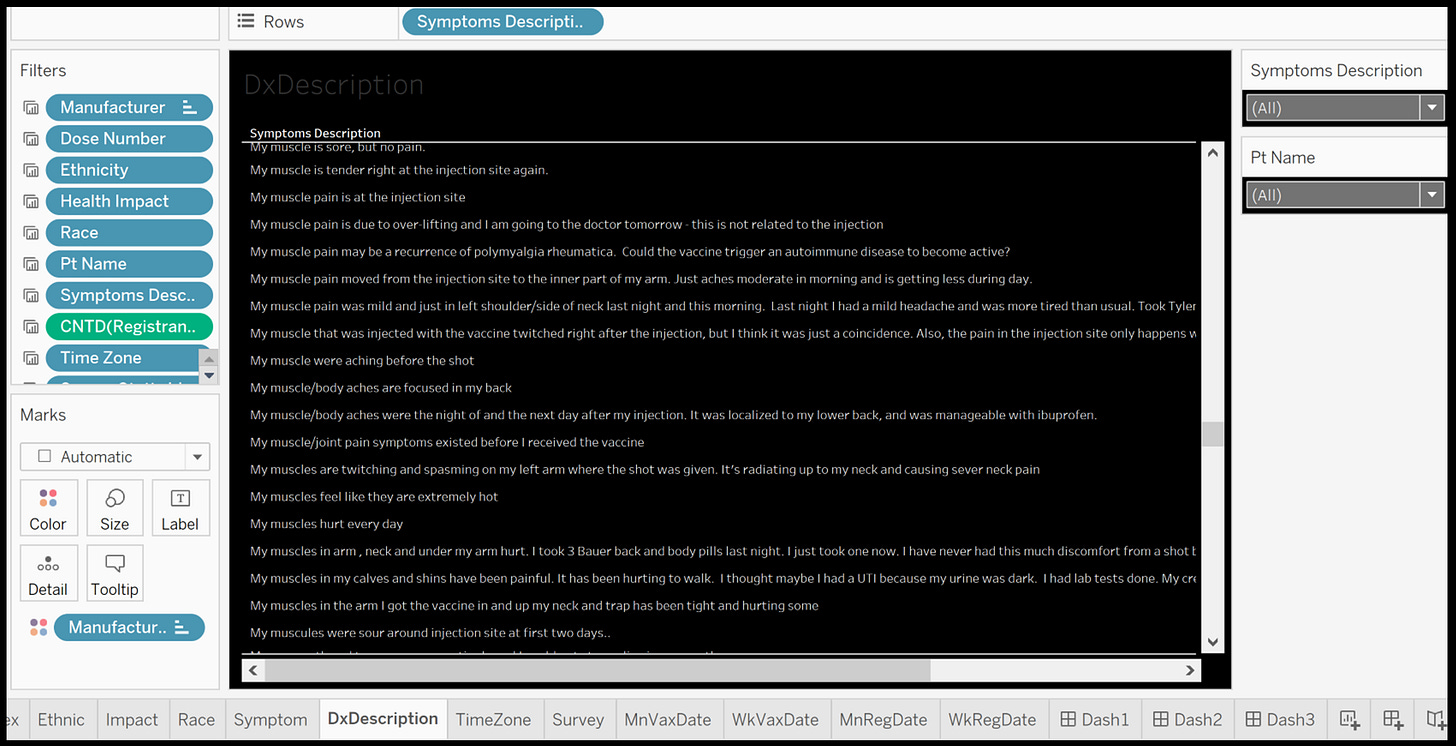Click the Ethnicity filter pill
Viewport: 1456px width, 746px height.
click(129, 170)
